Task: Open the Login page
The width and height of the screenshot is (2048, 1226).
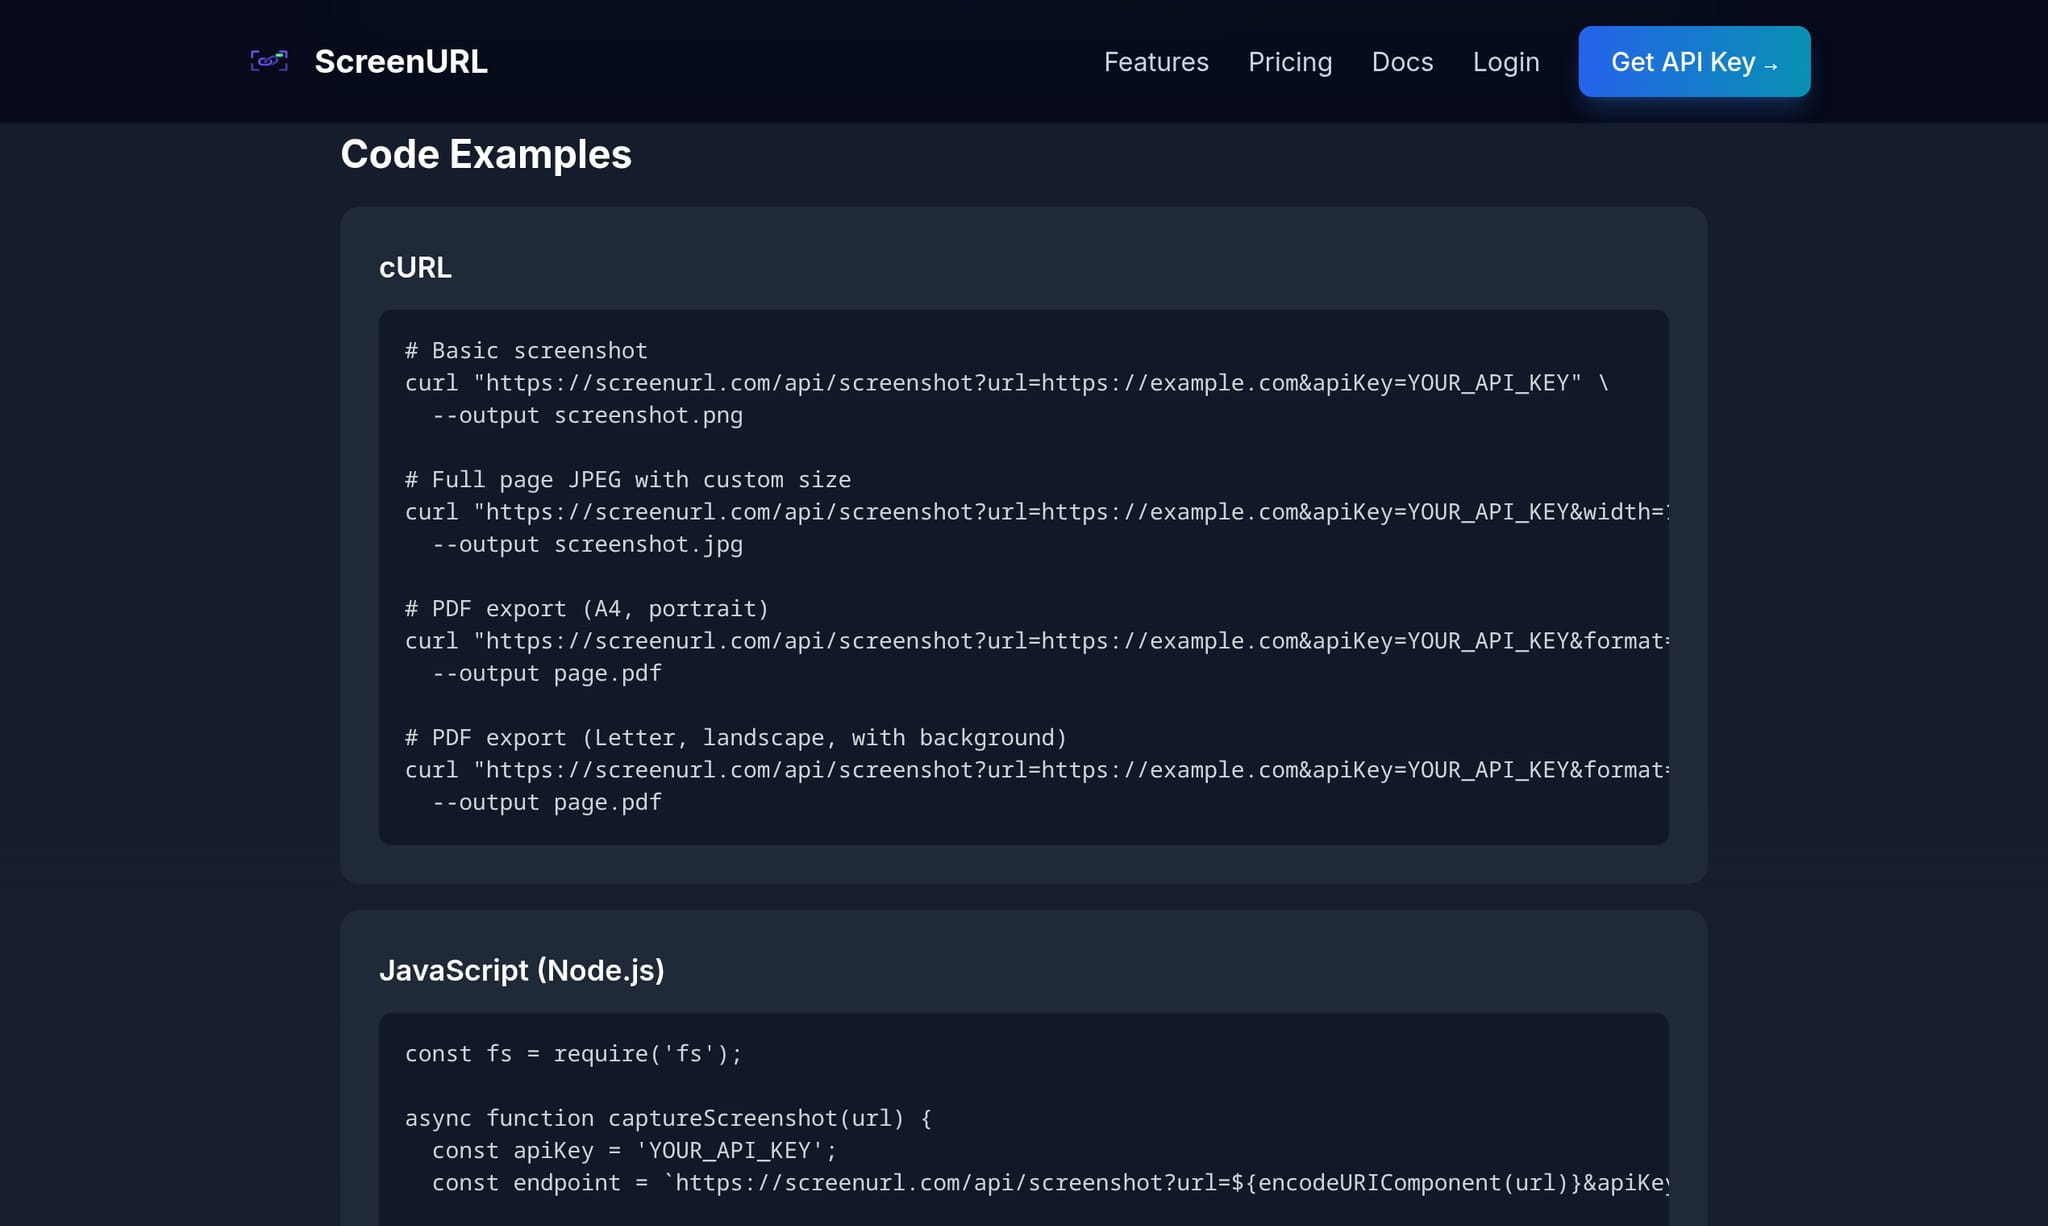Action: [x=1505, y=62]
